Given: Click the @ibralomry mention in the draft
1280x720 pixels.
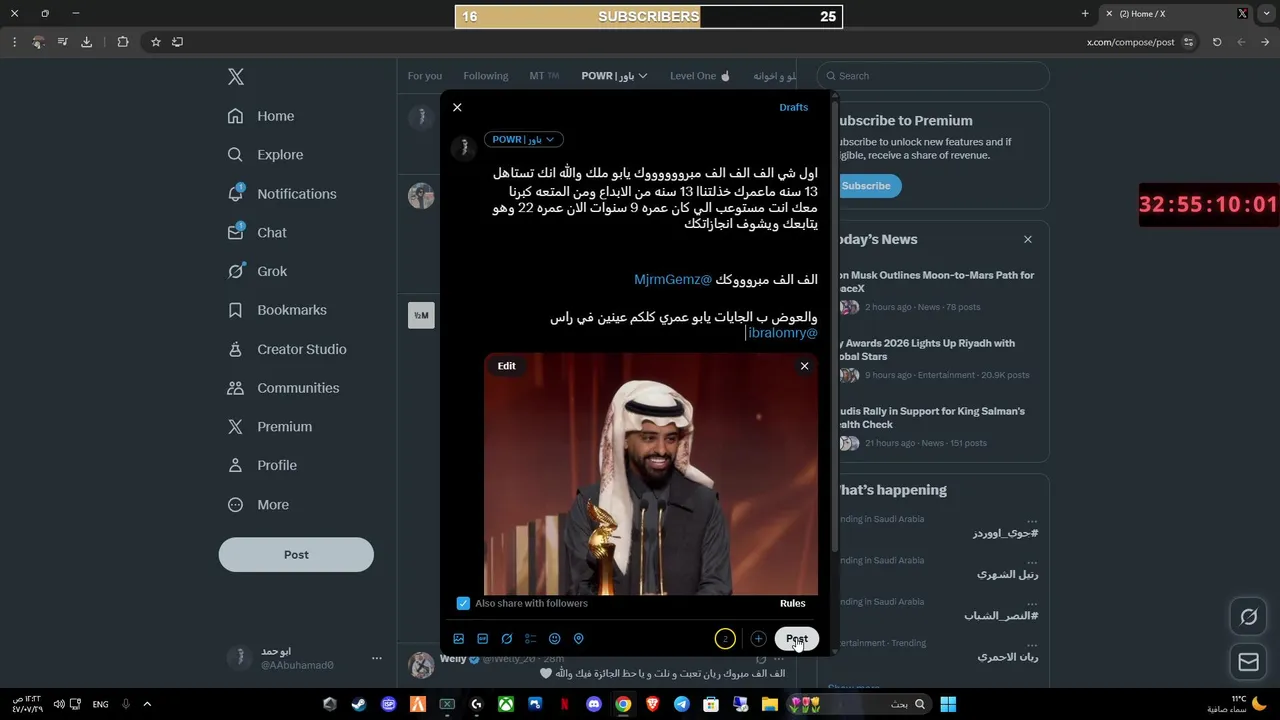Looking at the screenshot, I should coord(783,333).
